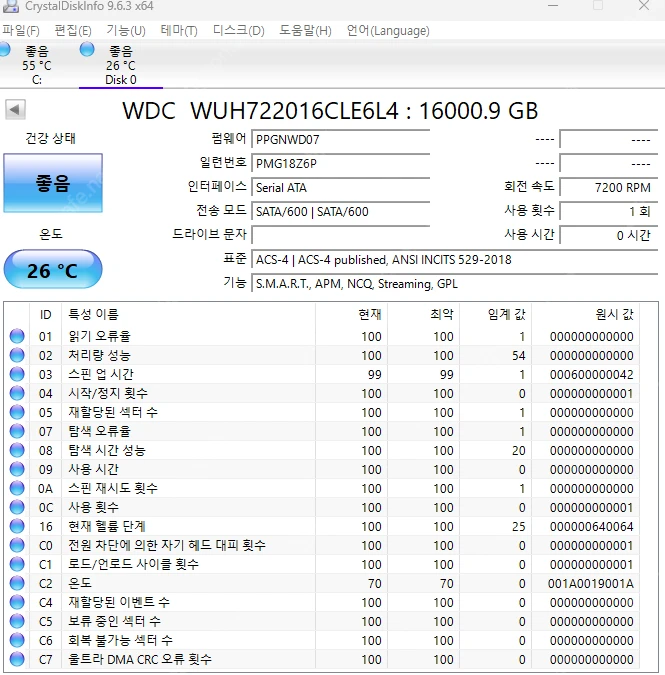Click the features field S.M.A.R.T., APM, NCQ
This screenshot has height=675, width=665.
(455, 284)
